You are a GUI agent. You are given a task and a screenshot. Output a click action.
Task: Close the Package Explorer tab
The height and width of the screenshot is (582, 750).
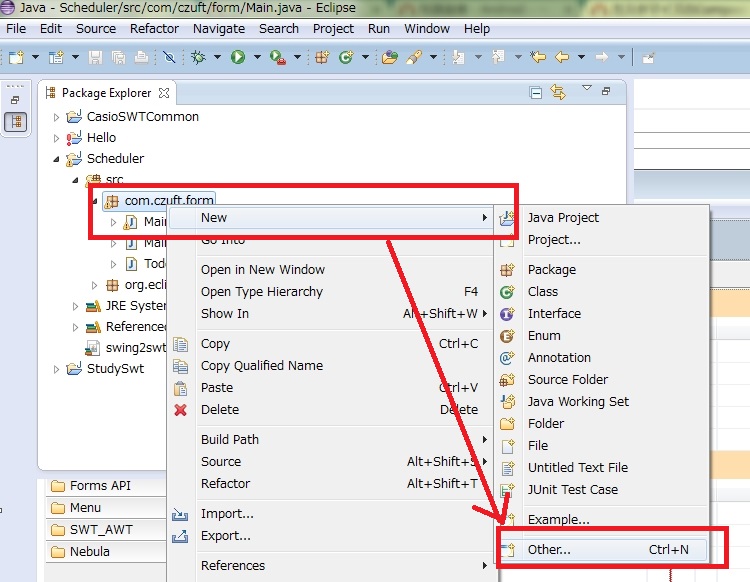(164, 93)
